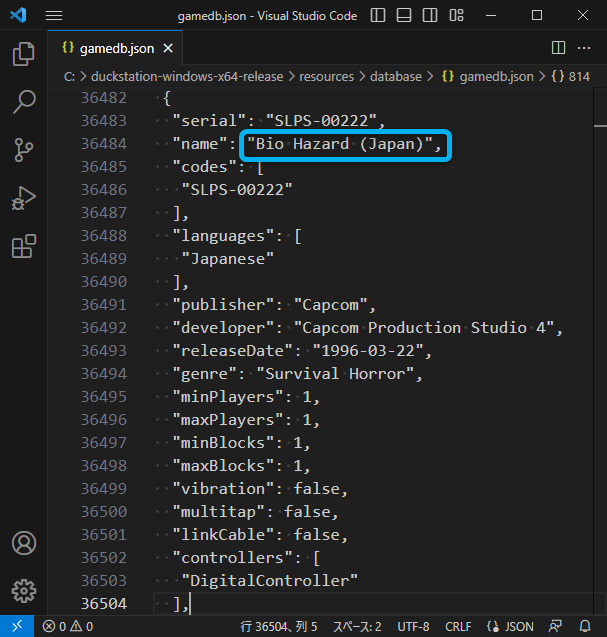Click breadcrumb C: drive
Image resolution: width=607 pixels, height=637 pixels.
69,77
